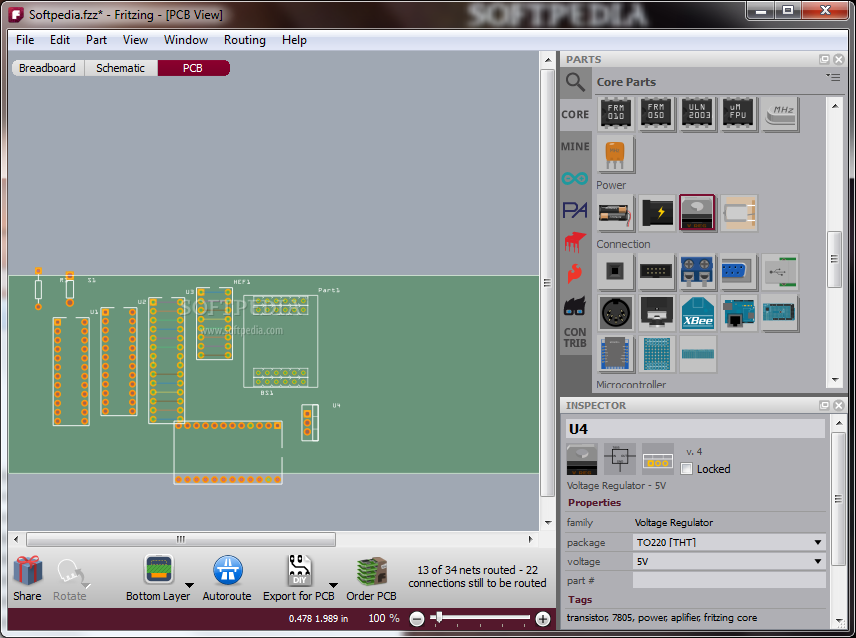The height and width of the screenshot is (638, 856).
Task: Select the pin header connection part
Action: tap(656, 271)
